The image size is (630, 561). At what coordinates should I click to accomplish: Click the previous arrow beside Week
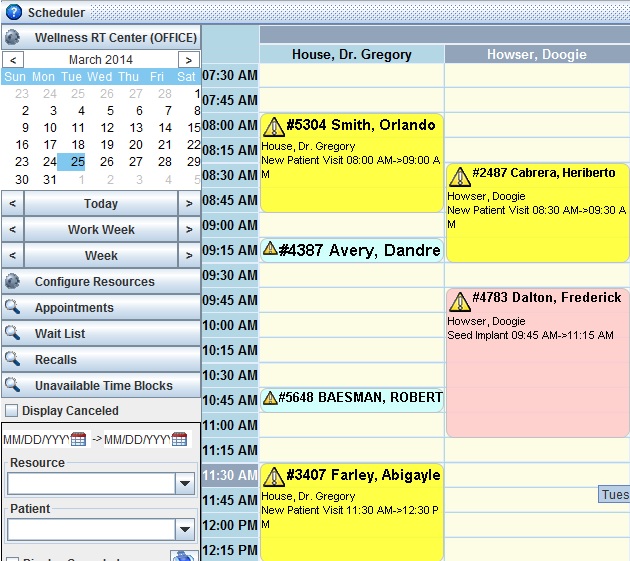point(12,256)
